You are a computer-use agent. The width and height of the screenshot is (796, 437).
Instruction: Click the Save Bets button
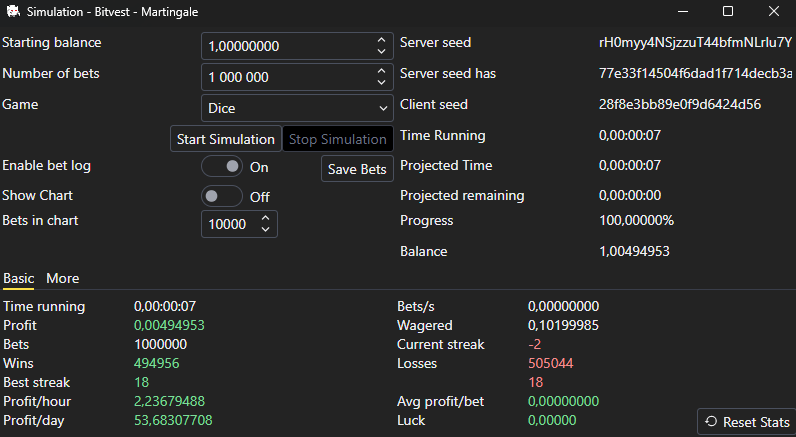click(x=357, y=169)
